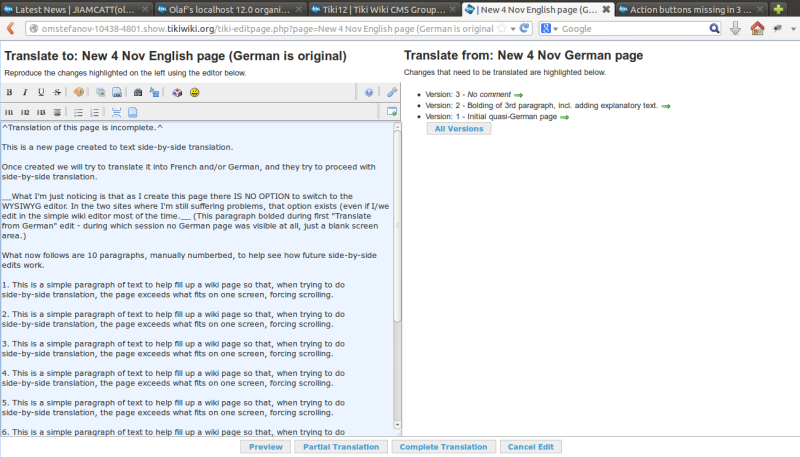The width and height of the screenshot is (800, 457).
Task: Click the editor scrollbar down arrow
Action: pos(397,424)
